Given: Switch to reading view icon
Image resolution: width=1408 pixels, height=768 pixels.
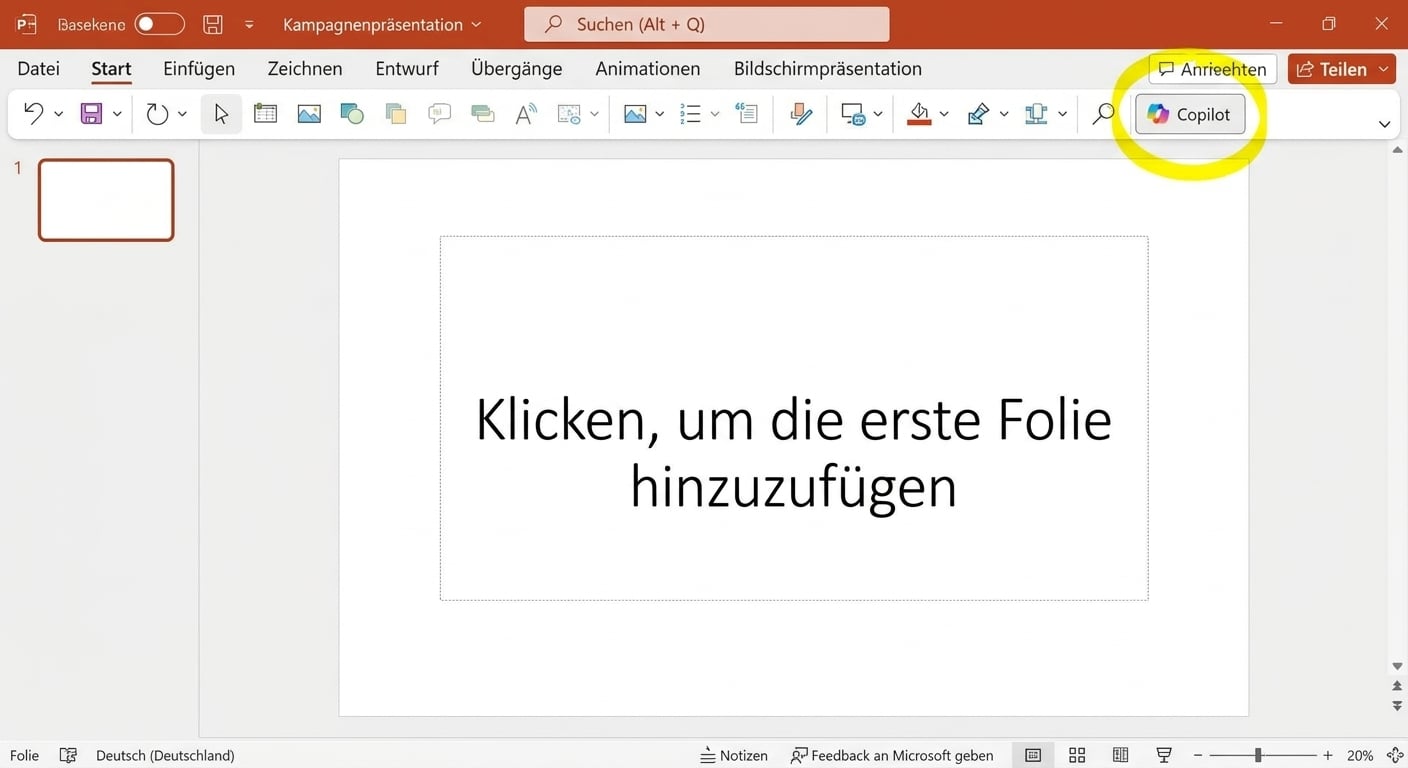Looking at the screenshot, I should [1121, 755].
